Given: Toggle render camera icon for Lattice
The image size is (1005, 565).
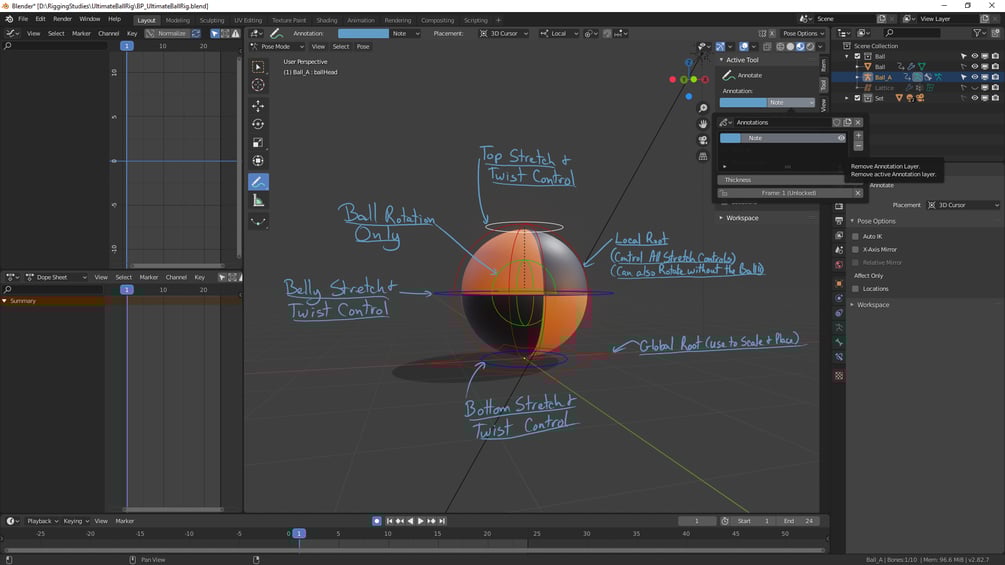Looking at the screenshot, I should 995,88.
